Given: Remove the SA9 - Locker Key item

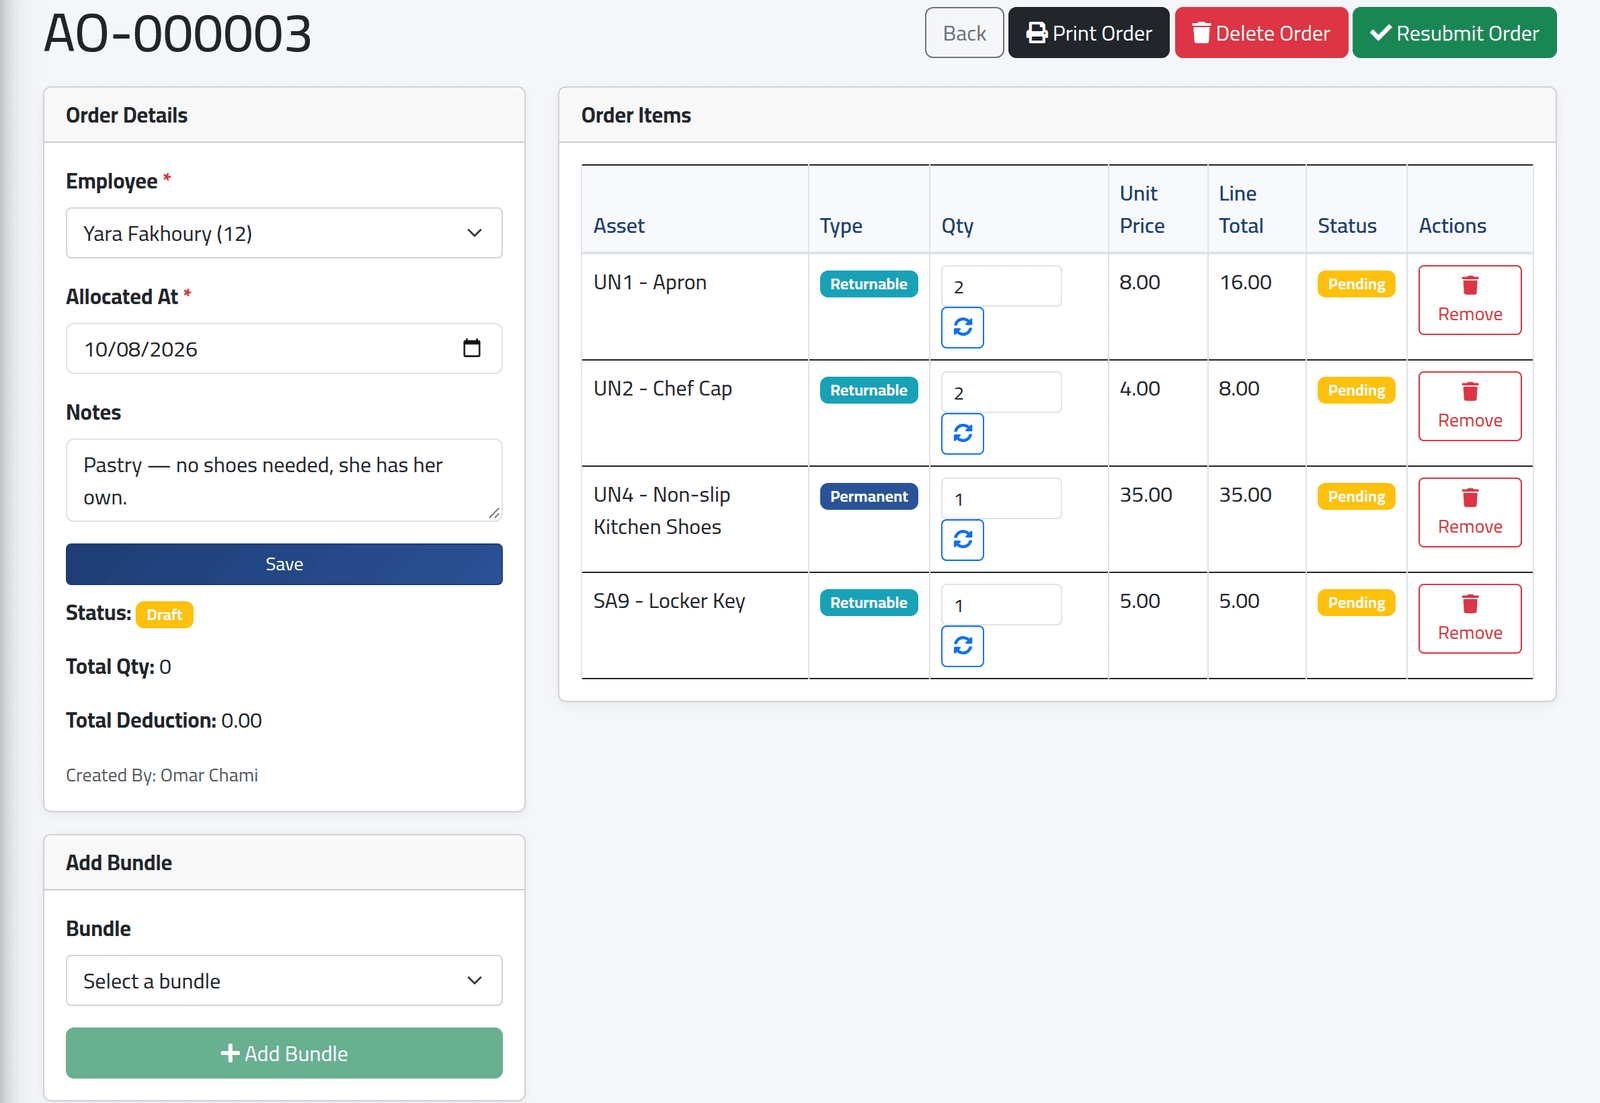Looking at the screenshot, I should [x=1469, y=619].
